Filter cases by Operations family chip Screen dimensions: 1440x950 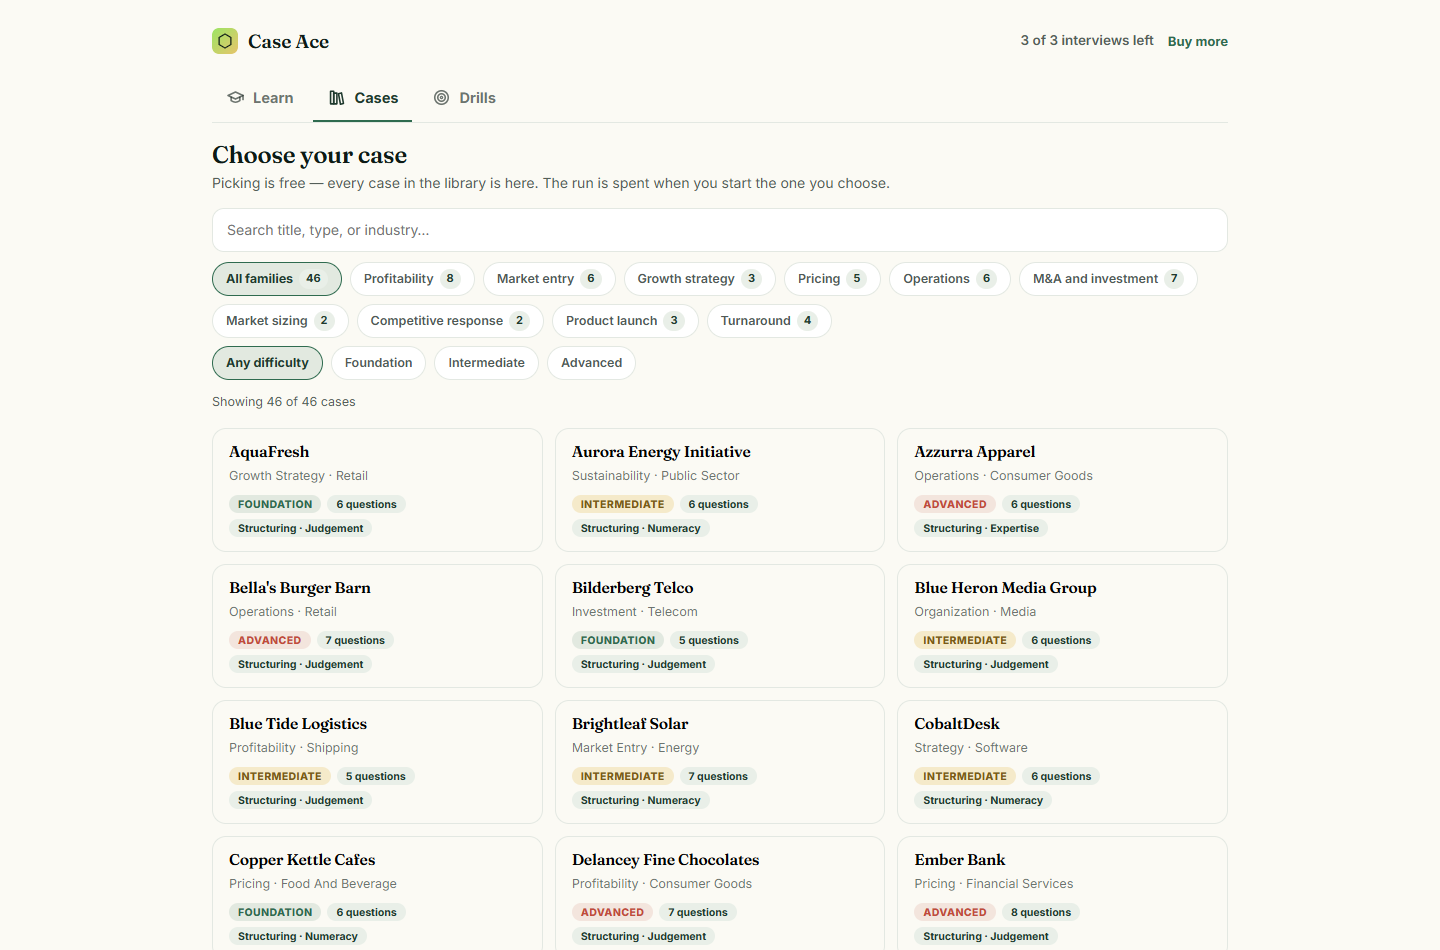(950, 279)
